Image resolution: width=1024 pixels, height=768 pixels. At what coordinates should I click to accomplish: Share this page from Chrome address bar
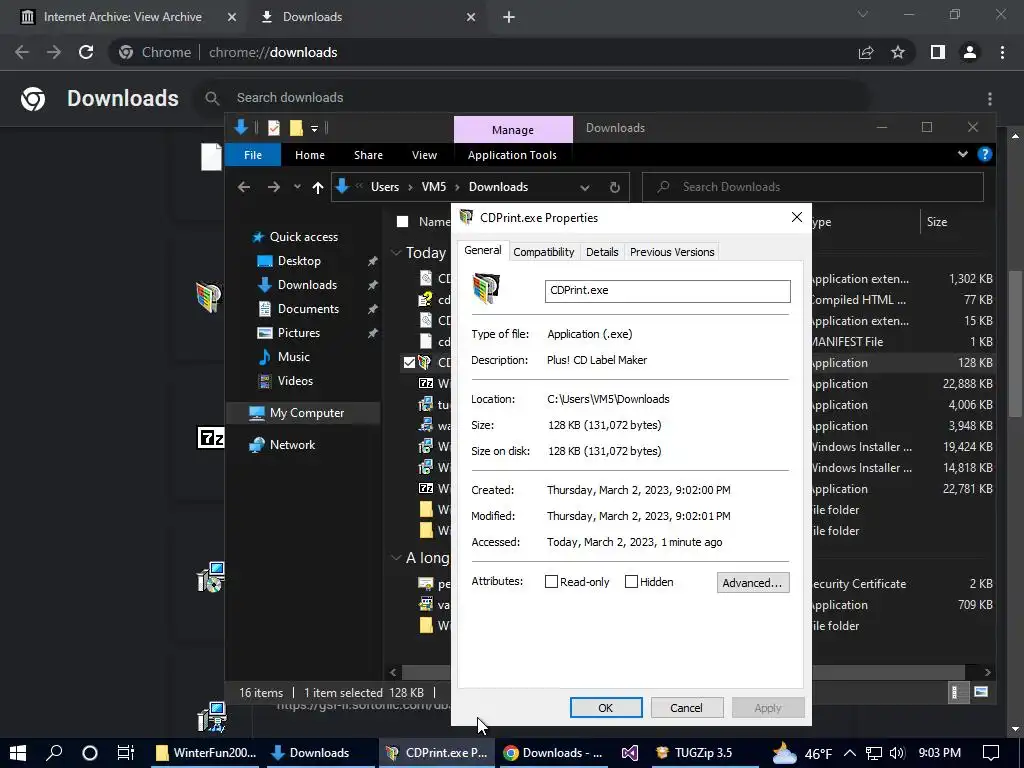[866, 52]
